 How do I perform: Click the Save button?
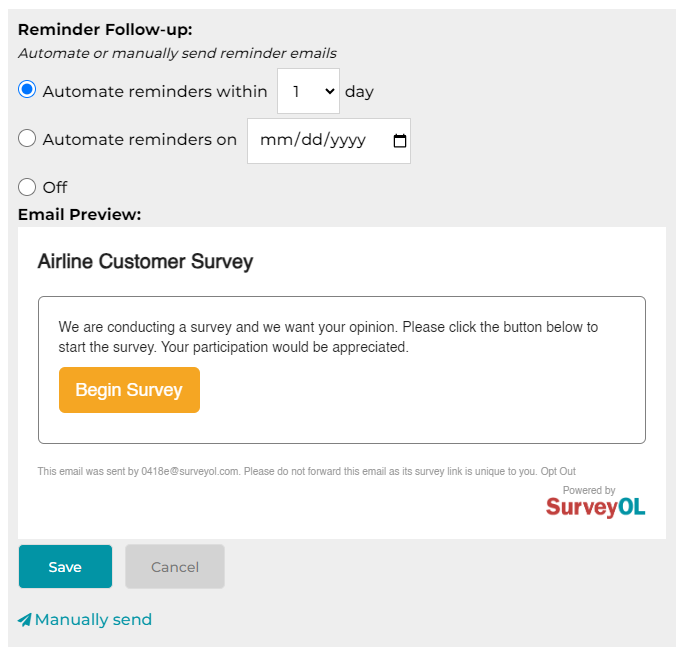click(x=66, y=567)
